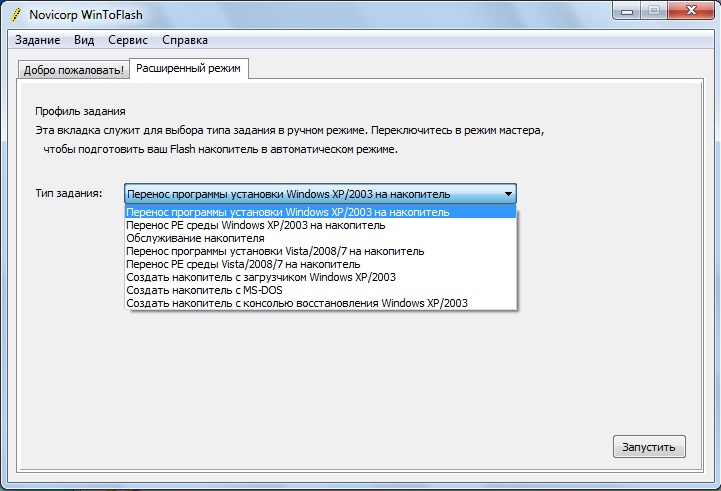Collapse the Тип задания combo box arrow

tap(508, 194)
